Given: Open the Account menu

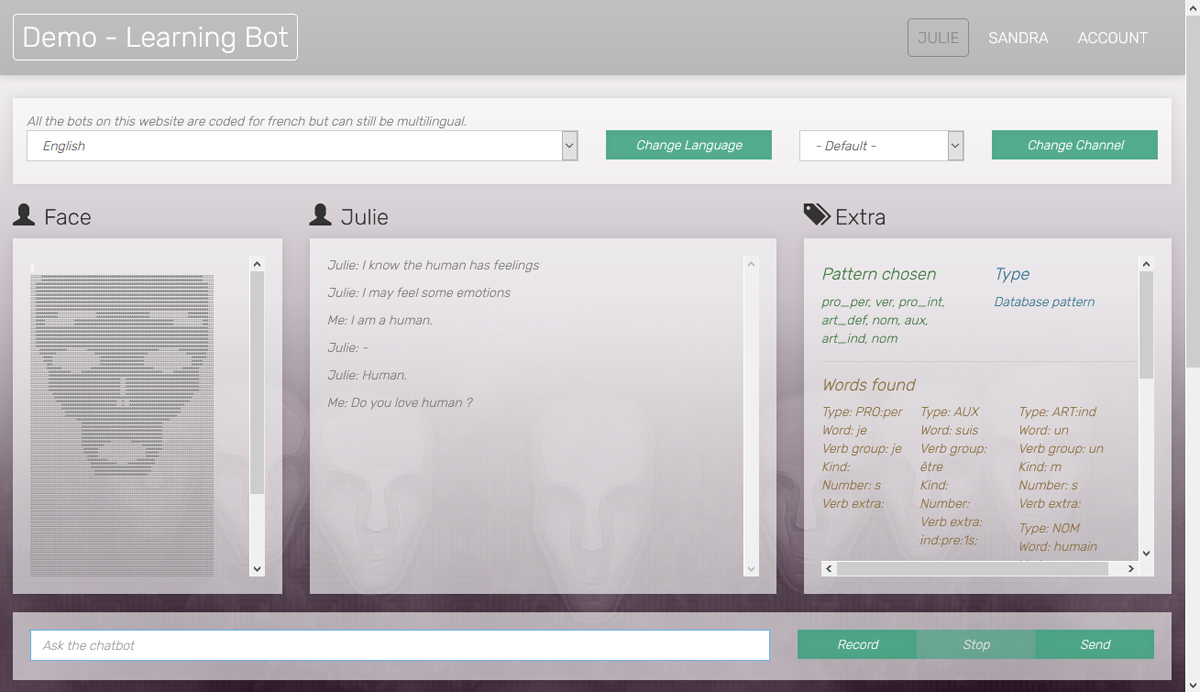Looking at the screenshot, I should (1112, 38).
